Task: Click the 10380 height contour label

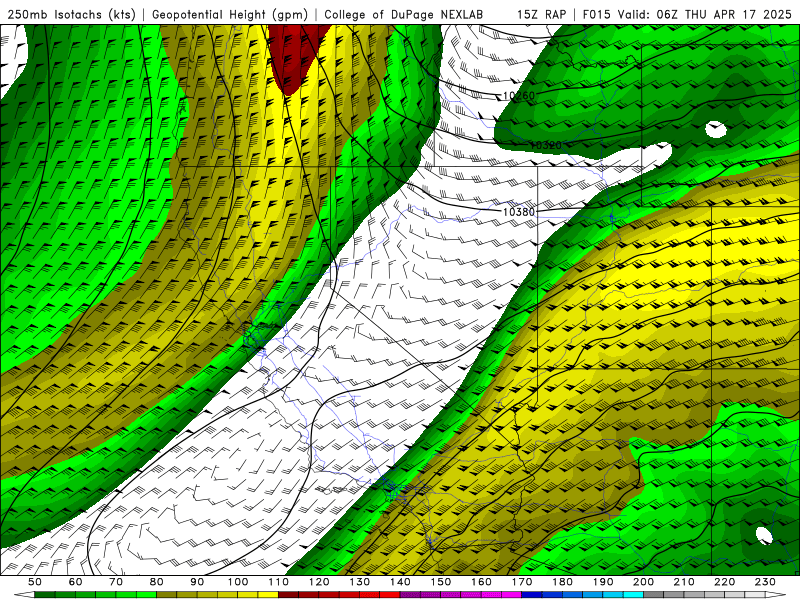Action: (519, 212)
